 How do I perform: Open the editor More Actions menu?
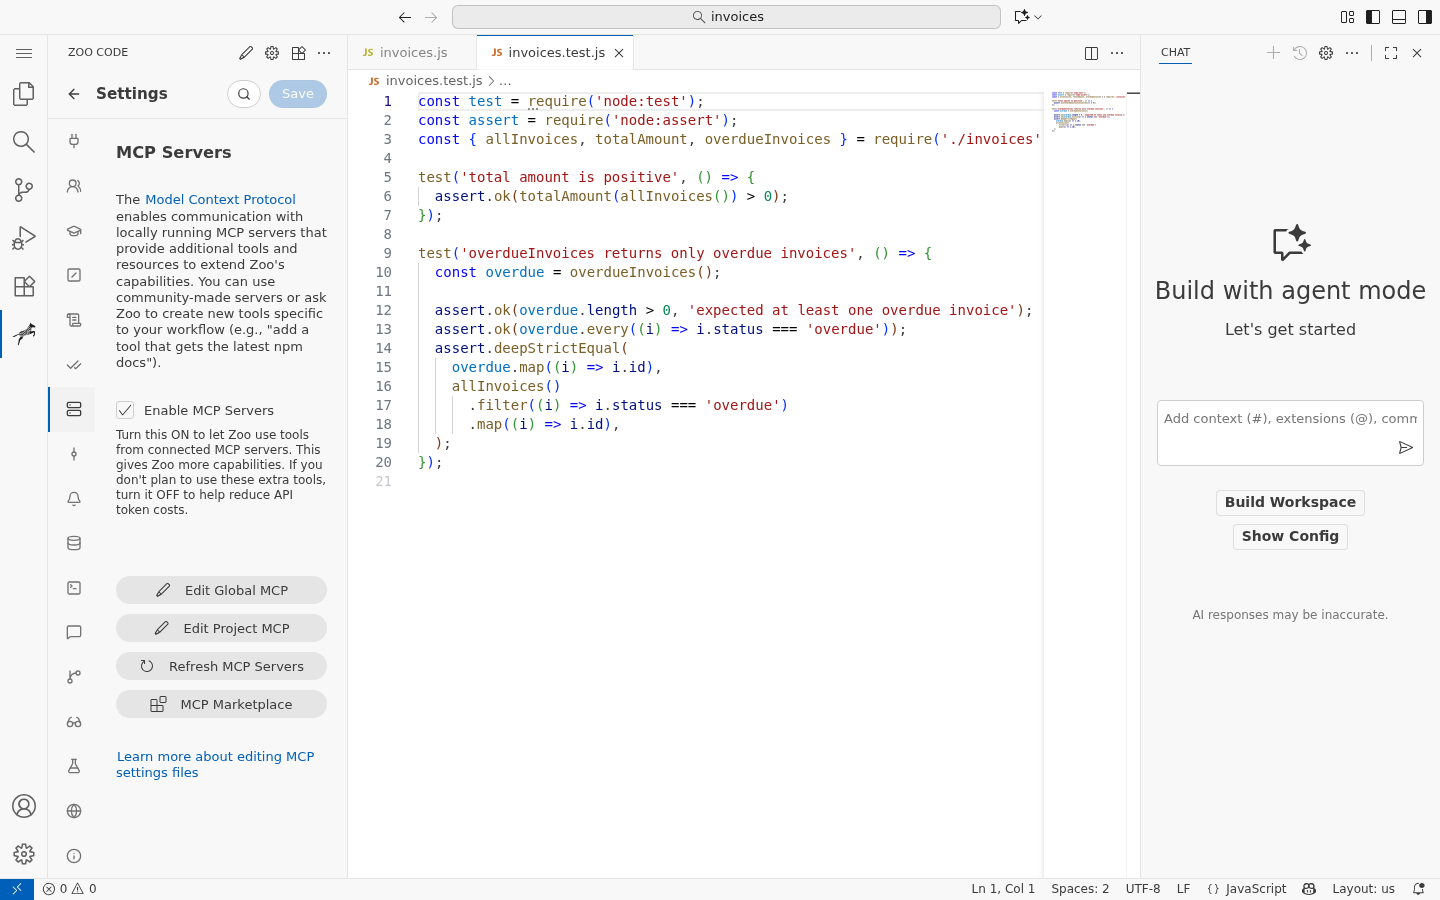point(1117,53)
